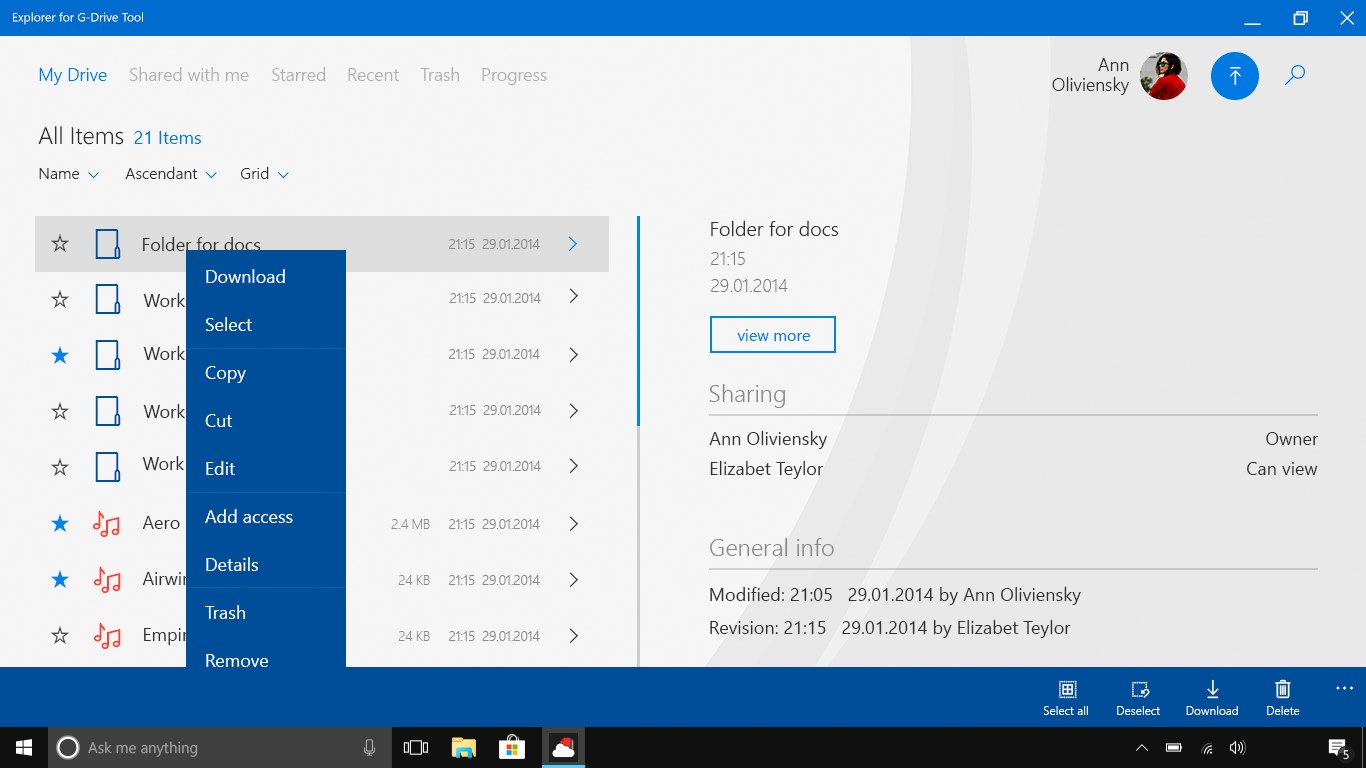
Task: Click the view more button
Action: pos(773,335)
